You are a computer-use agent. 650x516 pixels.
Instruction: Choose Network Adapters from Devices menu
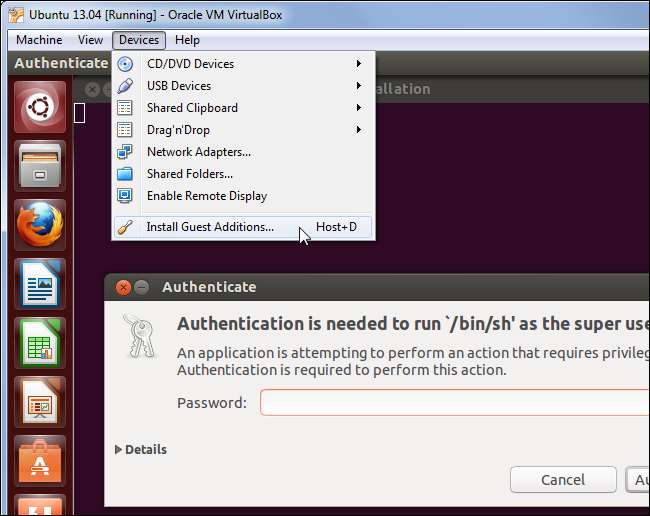tap(198, 152)
